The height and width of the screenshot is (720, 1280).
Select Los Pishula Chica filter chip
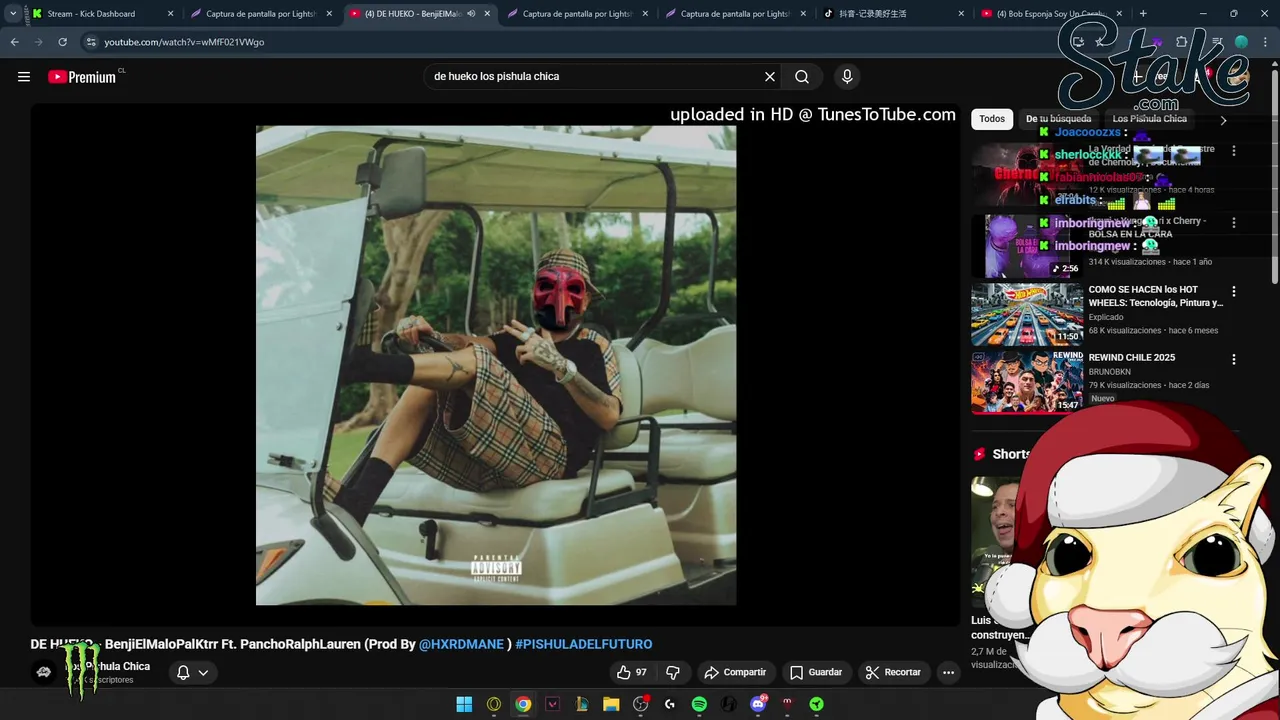(x=1149, y=119)
